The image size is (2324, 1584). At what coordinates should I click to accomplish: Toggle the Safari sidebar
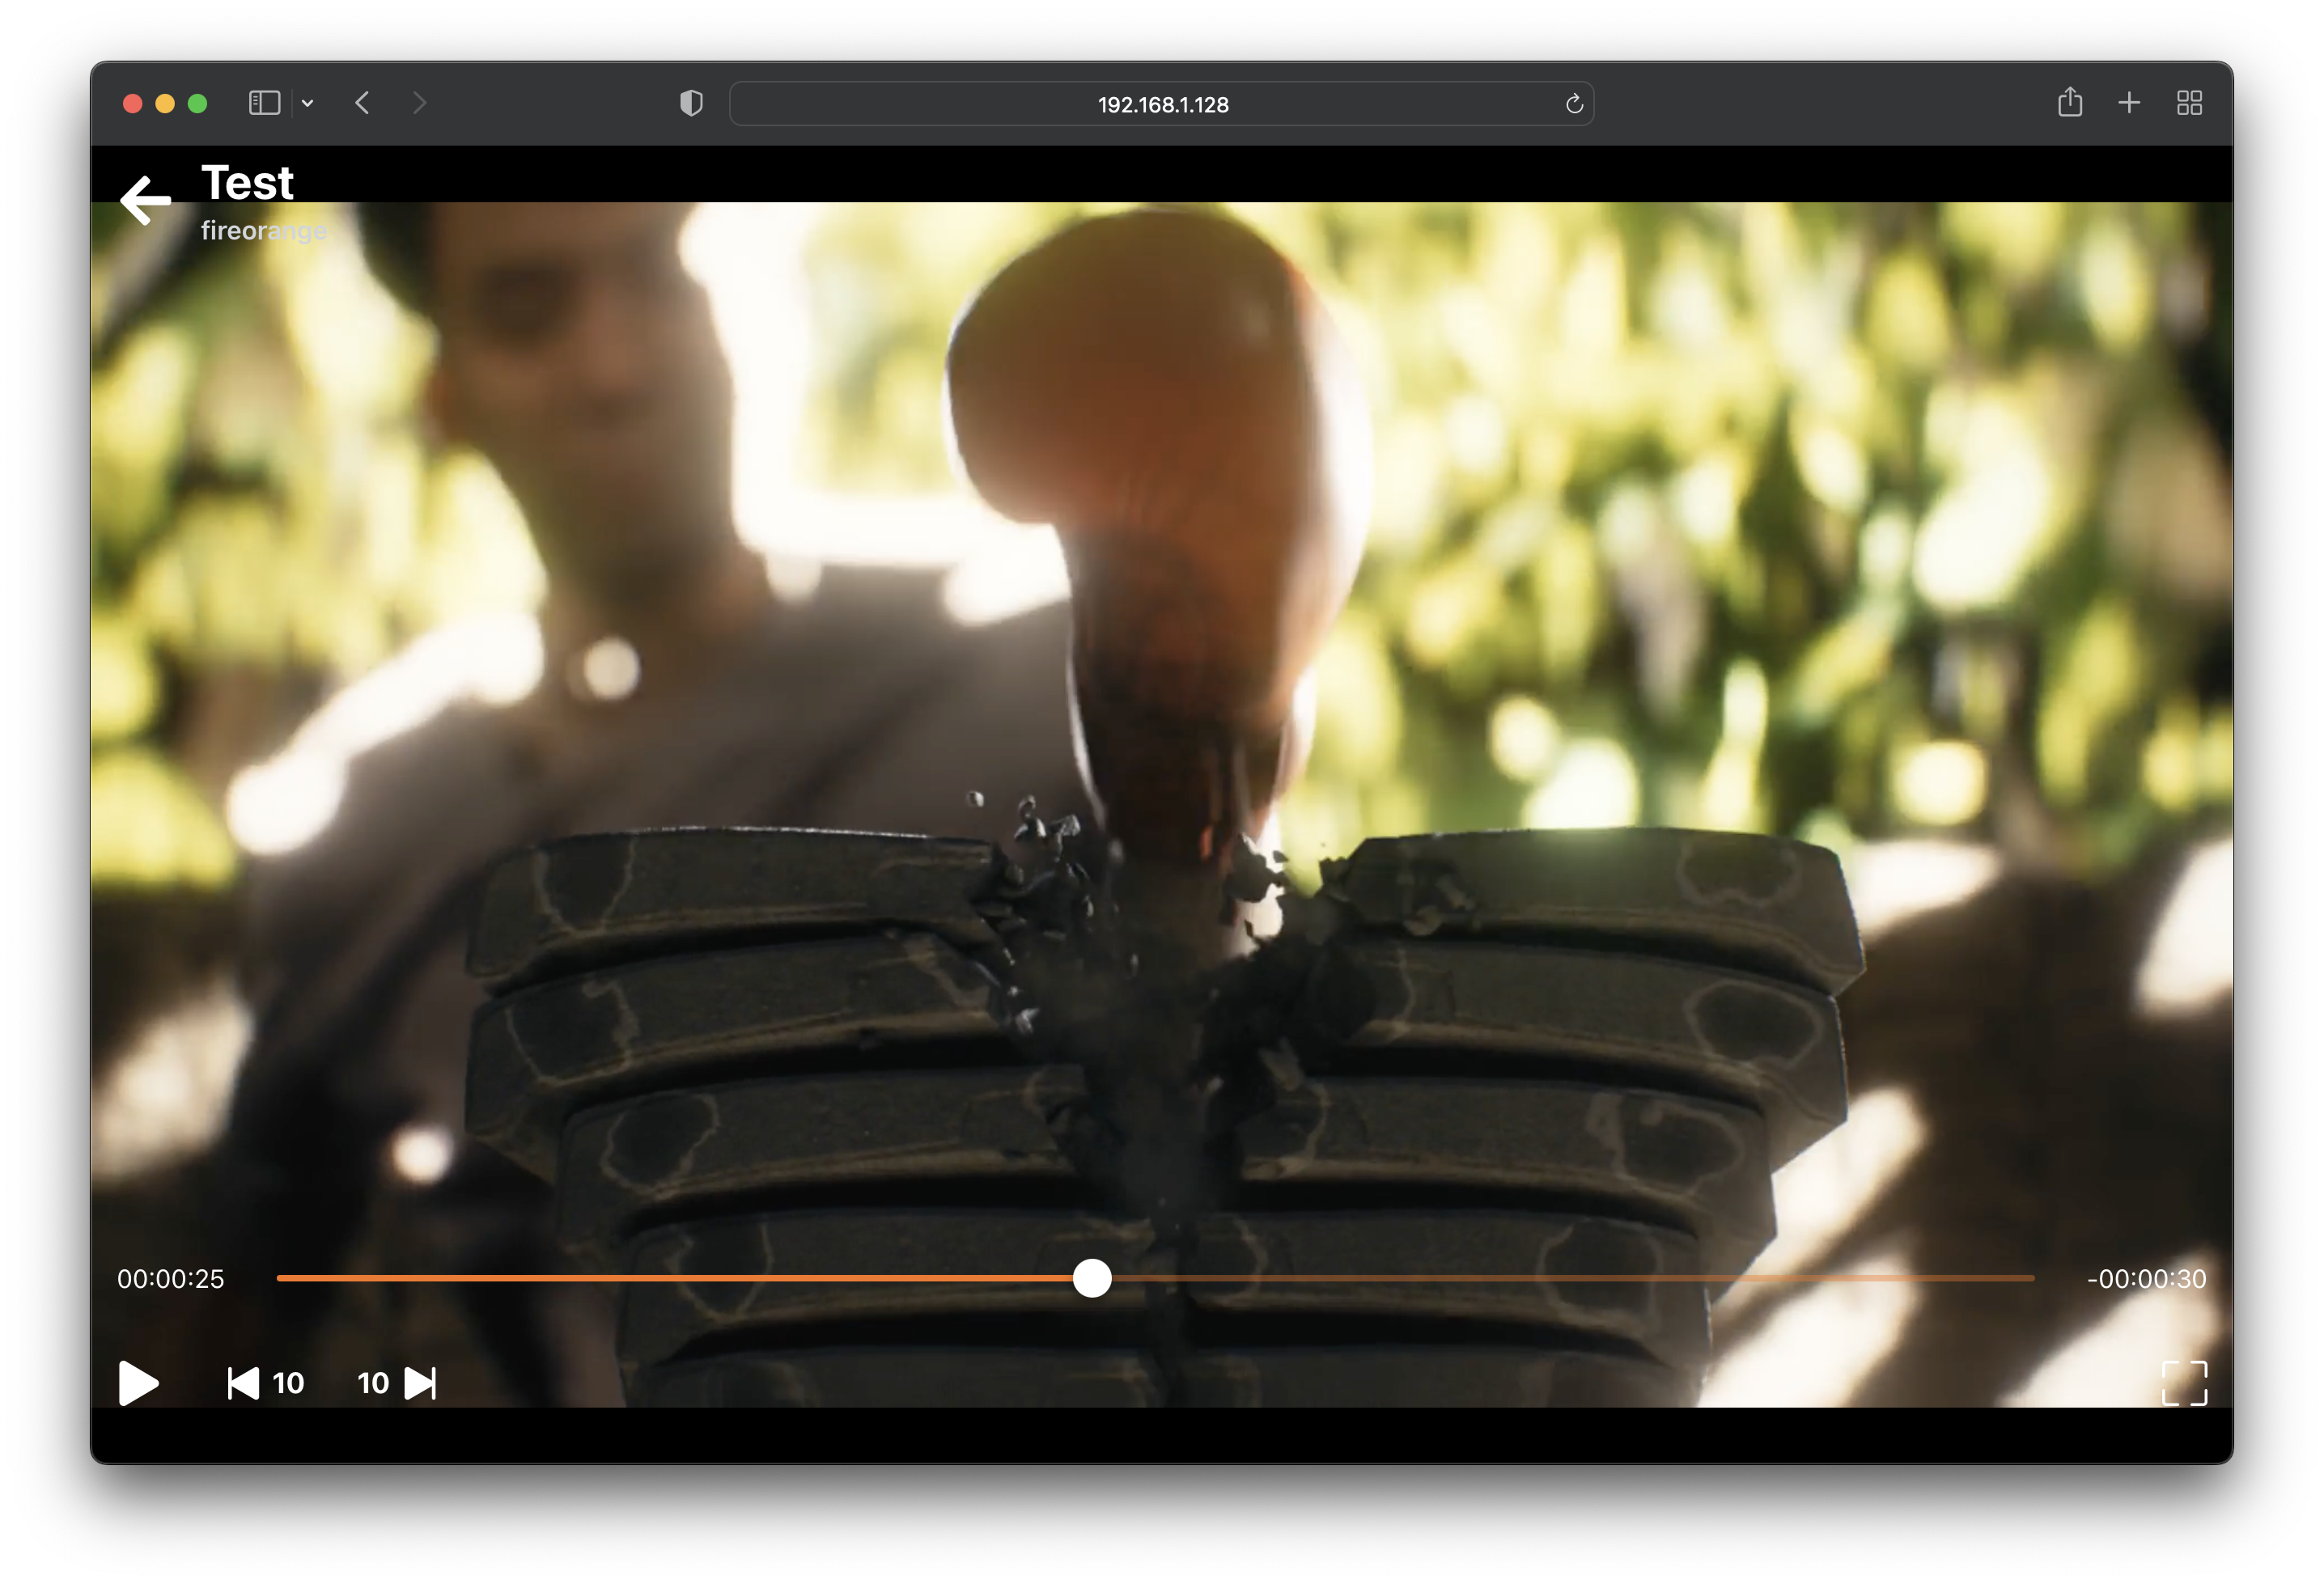pyautogui.click(x=264, y=103)
